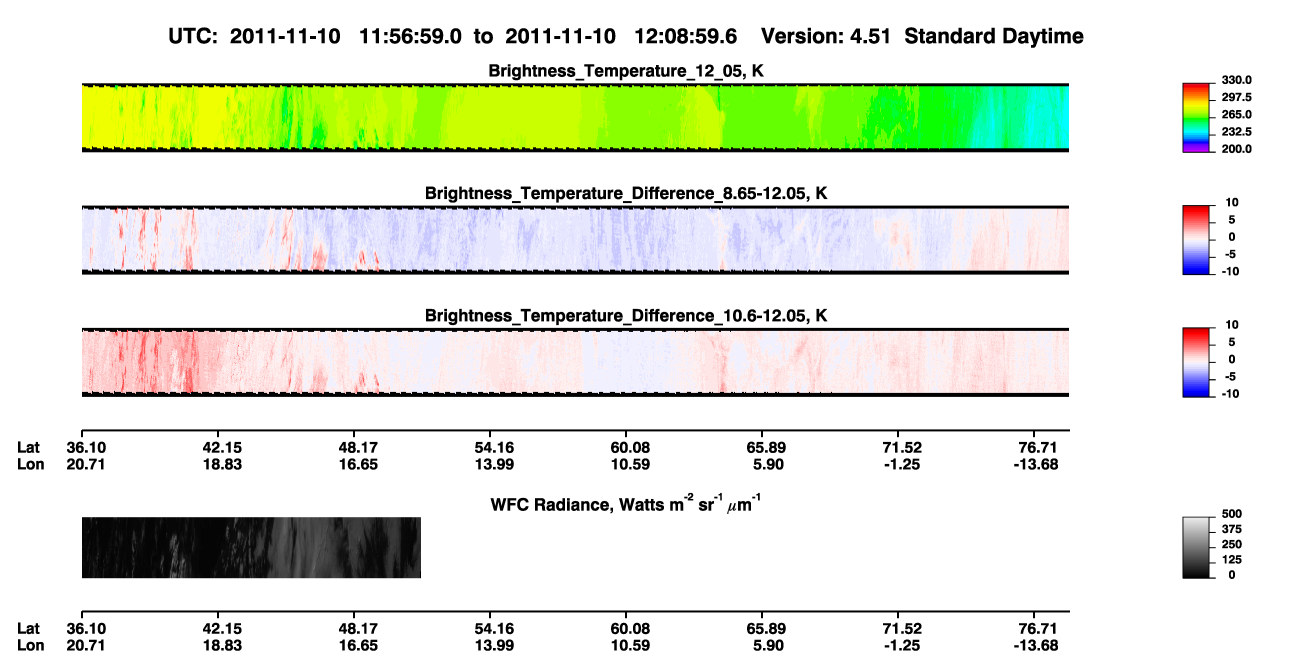Screen dimensions: 1300x667
Task: Click the Lon label of the WFC lower axis
Action: point(30,645)
